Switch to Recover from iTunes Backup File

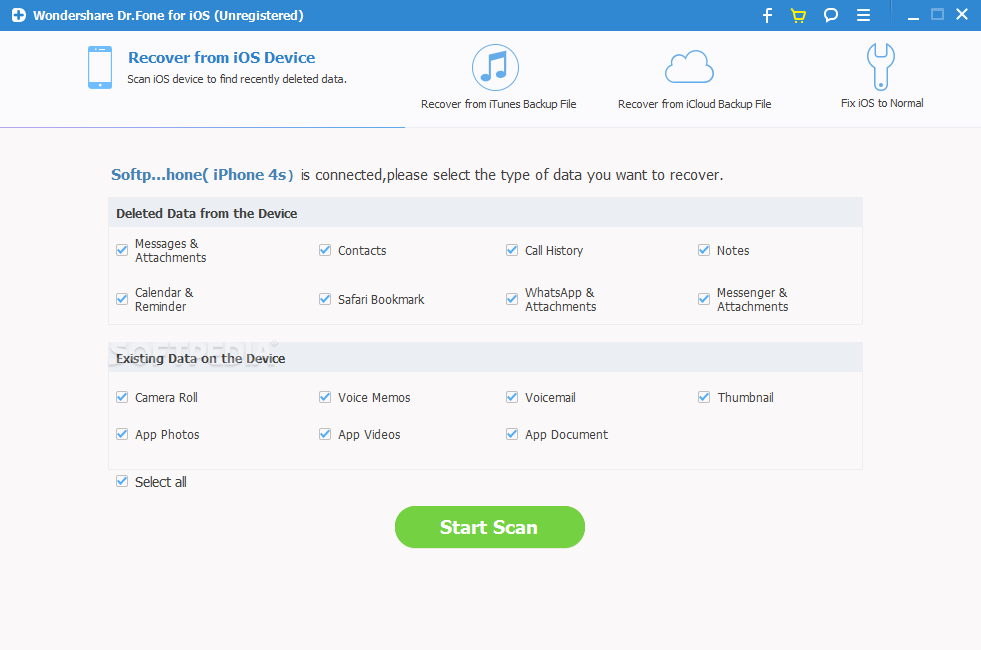coord(499,104)
